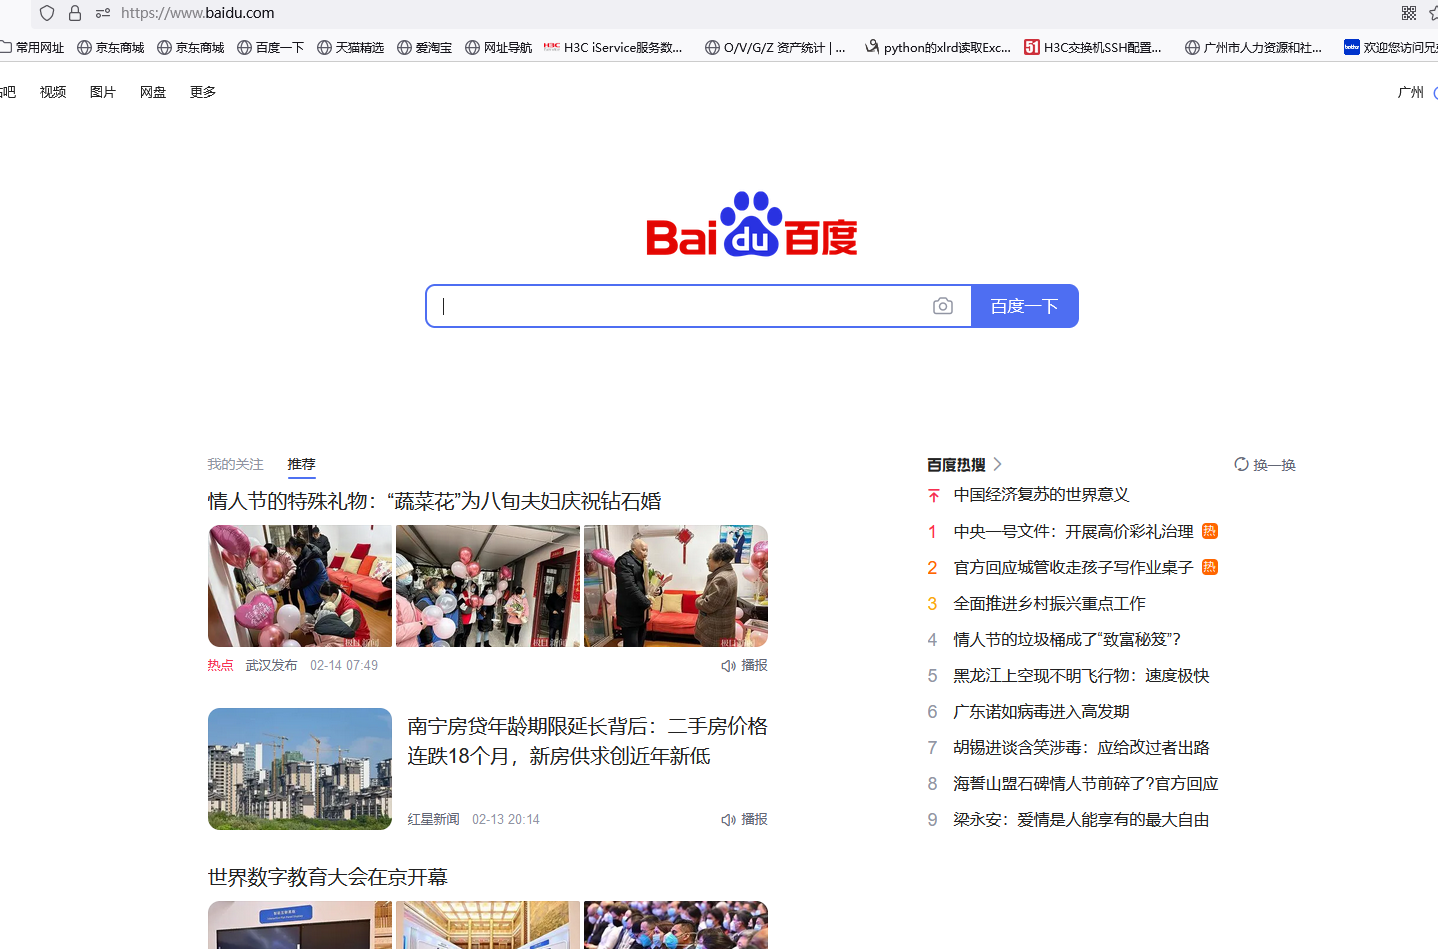
Task: Open the 世界数字教育大会在京开幕 headline
Action: point(328,877)
